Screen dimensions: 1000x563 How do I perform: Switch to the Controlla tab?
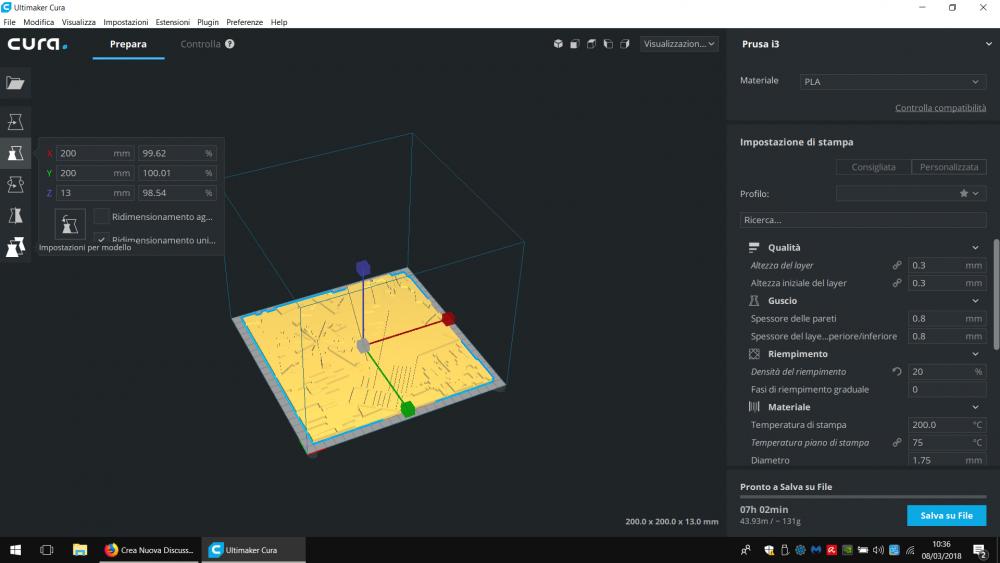click(x=200, y=44)
